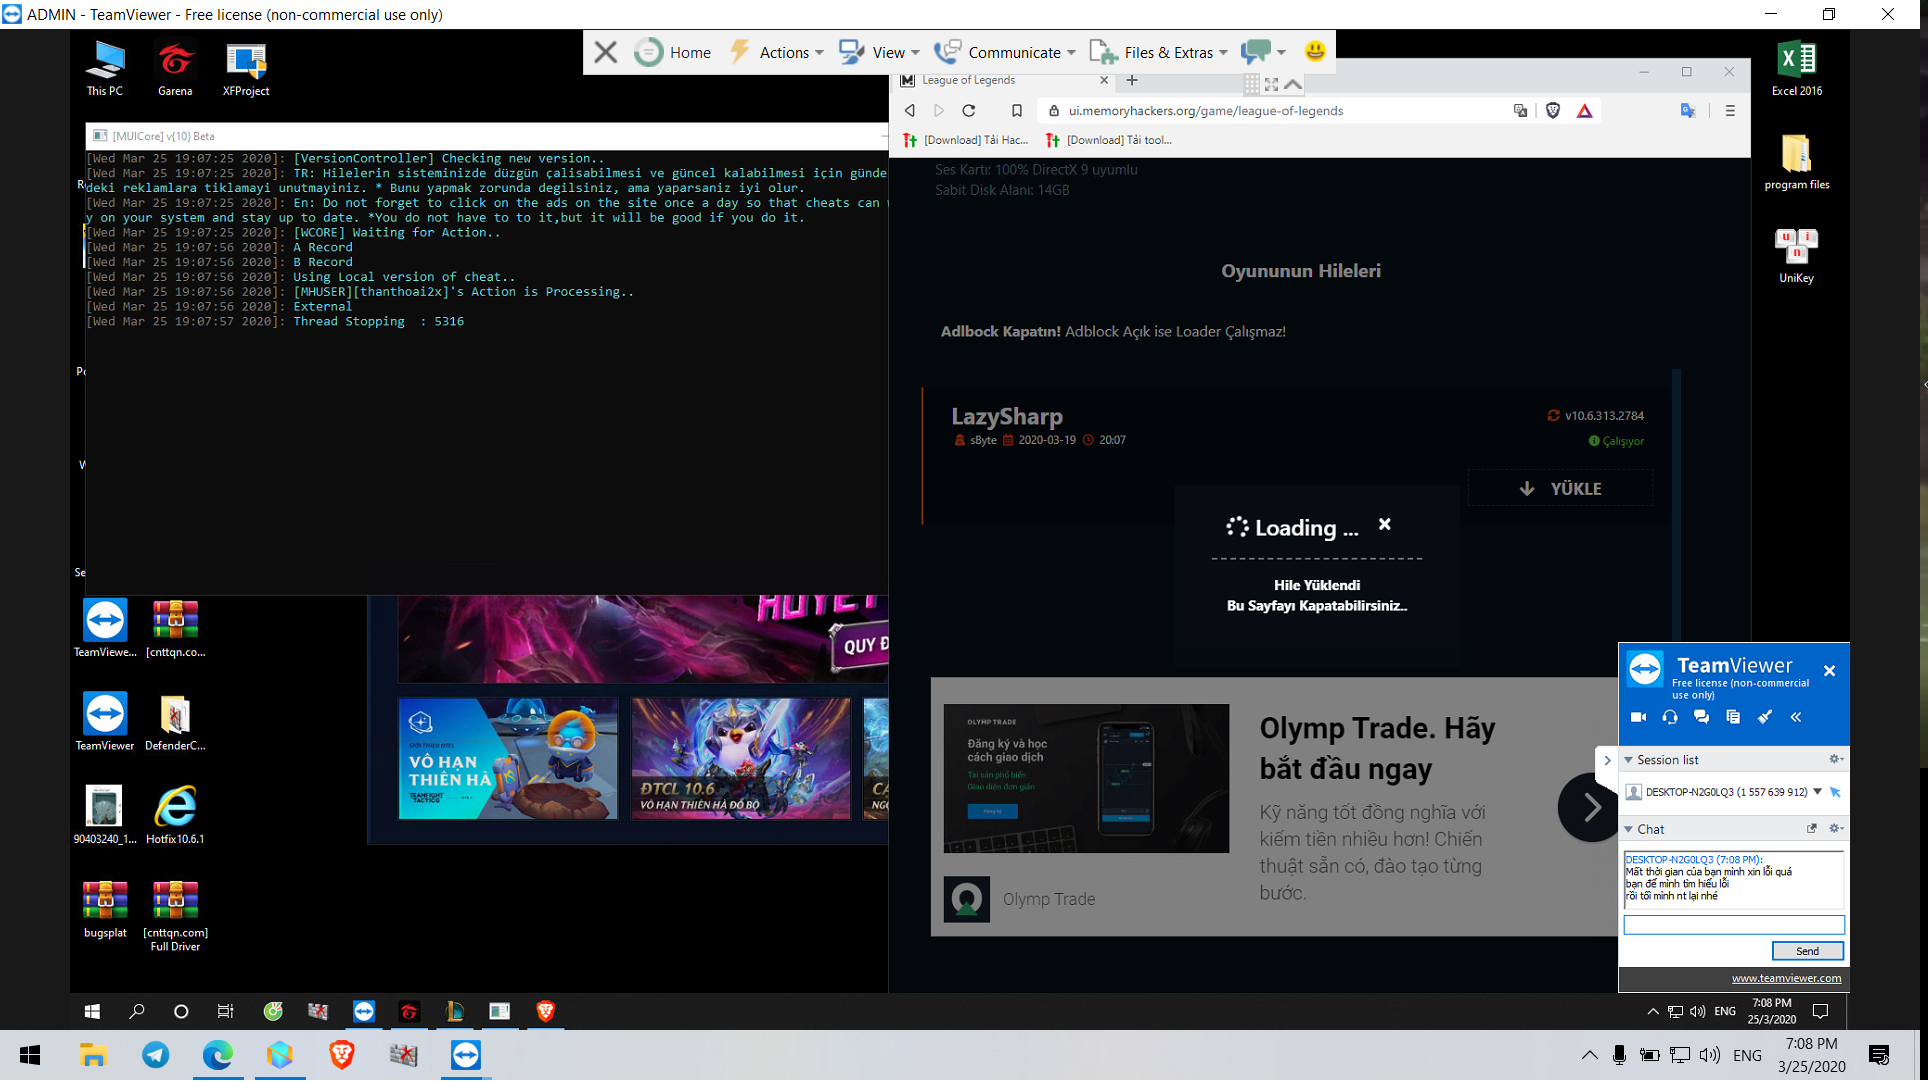
Task: Close the TeamViewer side panel
Action: 1829,671
